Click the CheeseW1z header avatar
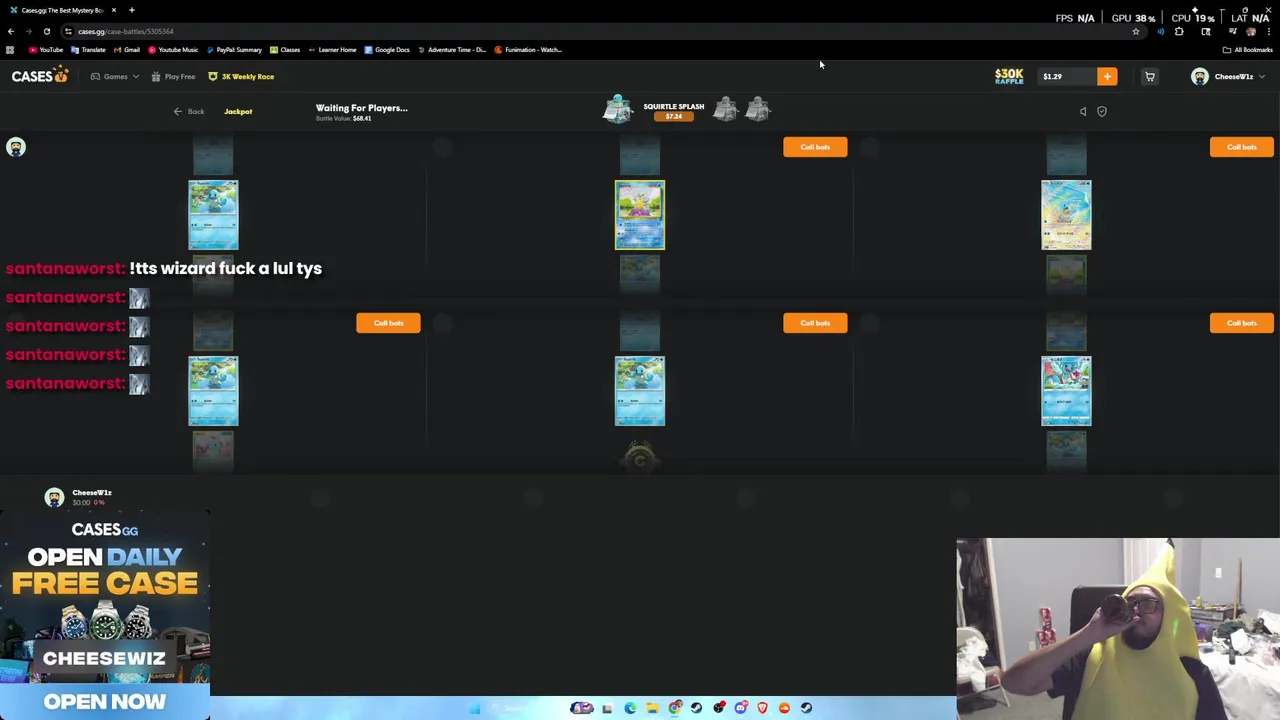 (x=1199, y=77)
